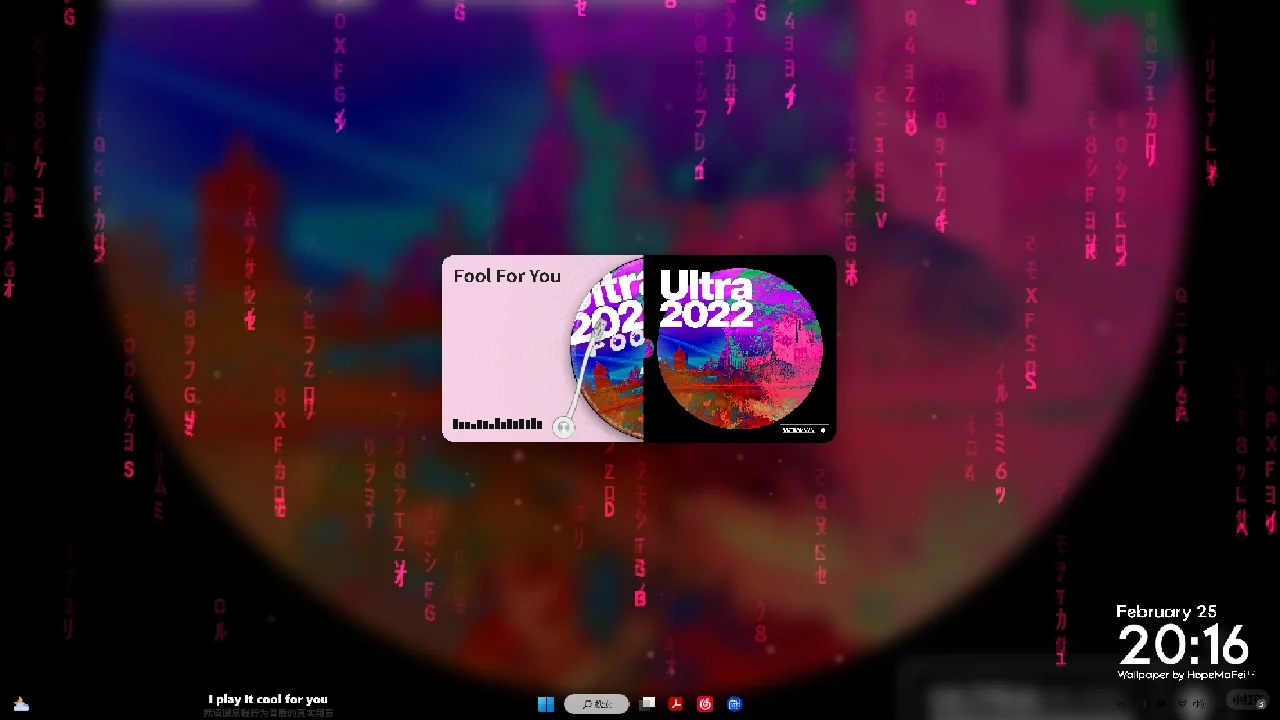
Task: Click the song title Fool For You
Action: pyautogui.click(x=507, y=276)
